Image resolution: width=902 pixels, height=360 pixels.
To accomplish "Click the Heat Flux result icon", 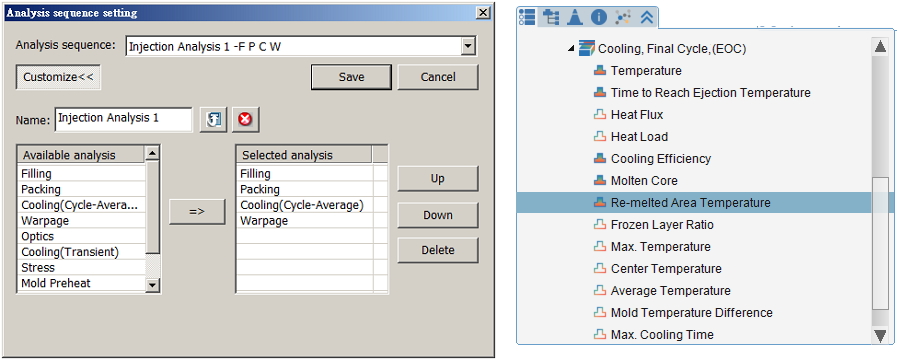I will coord(600,114).
